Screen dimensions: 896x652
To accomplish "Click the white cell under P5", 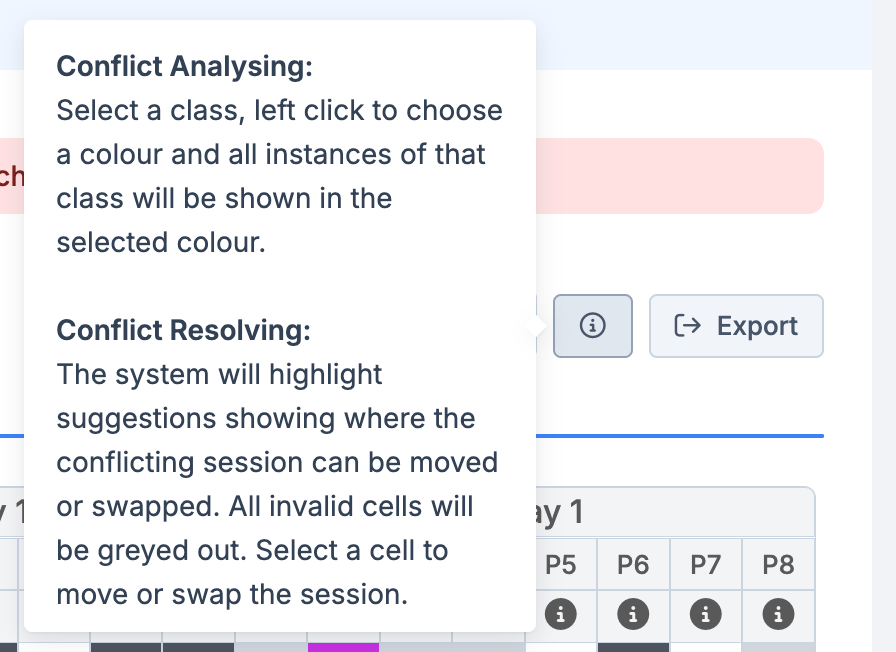I will click(561, 647).
